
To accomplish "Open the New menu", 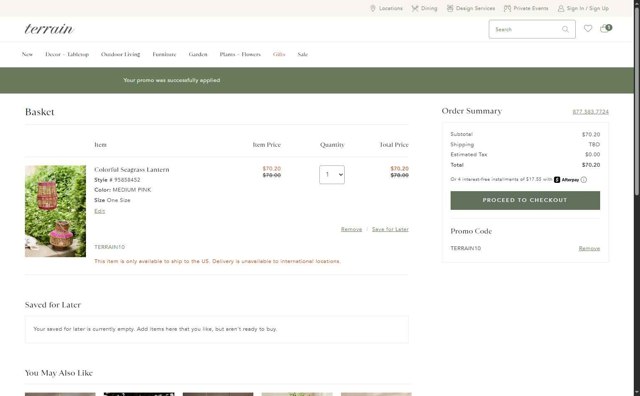I will click(x=27, y=54).
